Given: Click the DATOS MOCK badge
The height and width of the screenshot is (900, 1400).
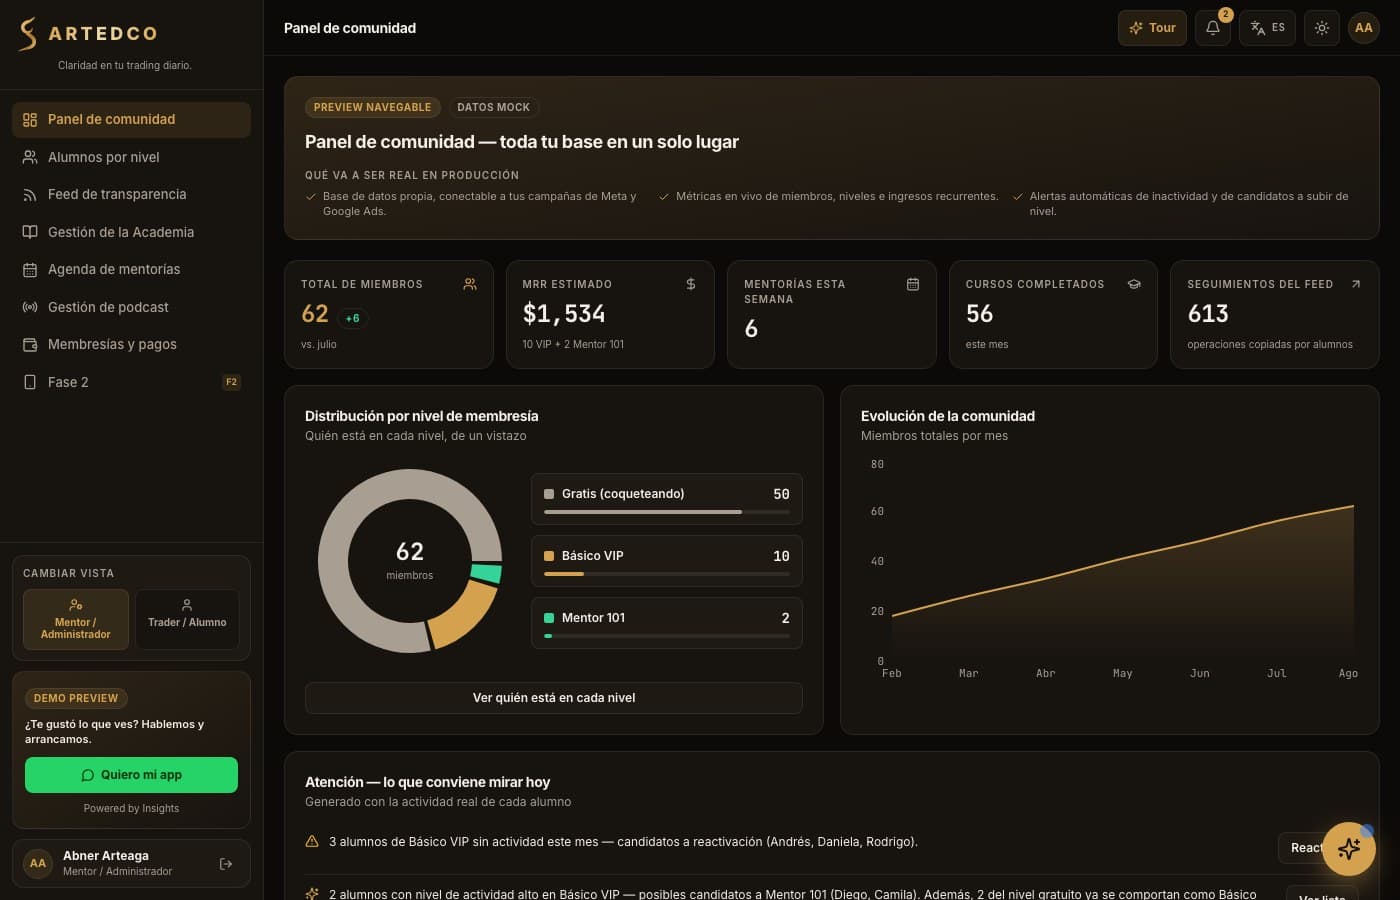Looking at the screenshot, I should click(x=493, y=107).
